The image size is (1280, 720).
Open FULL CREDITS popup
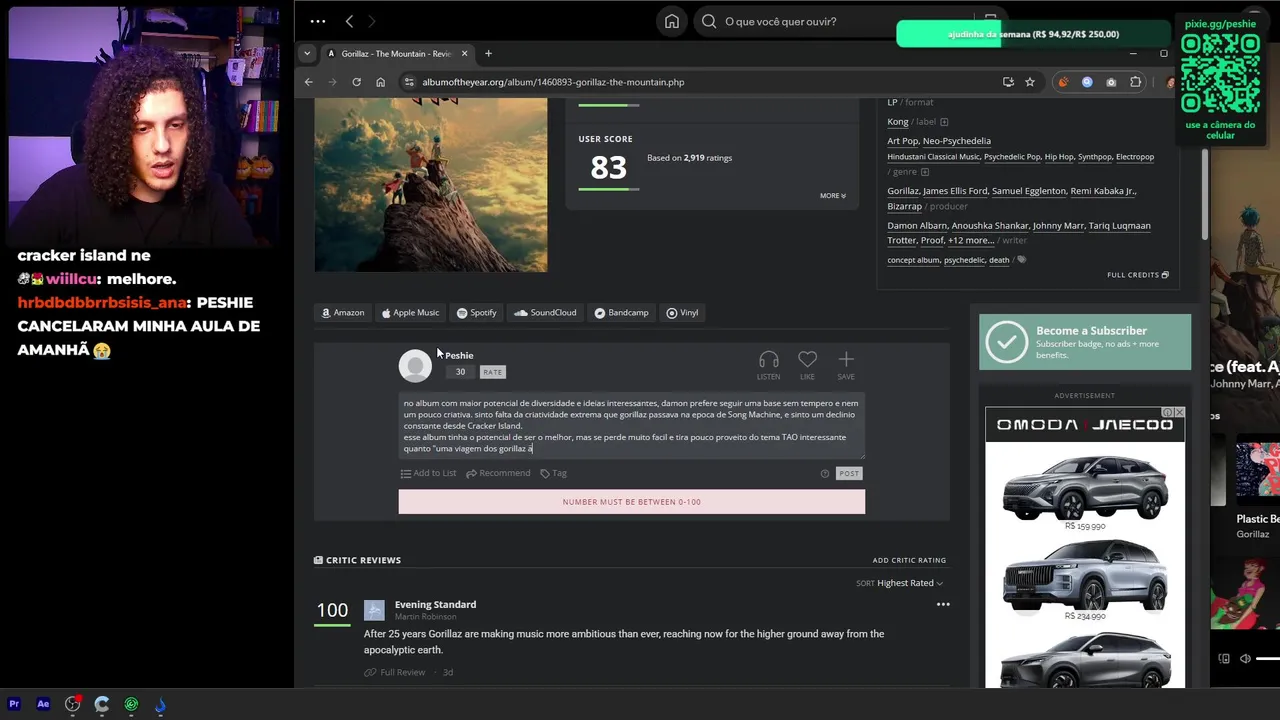[1137, 275]
